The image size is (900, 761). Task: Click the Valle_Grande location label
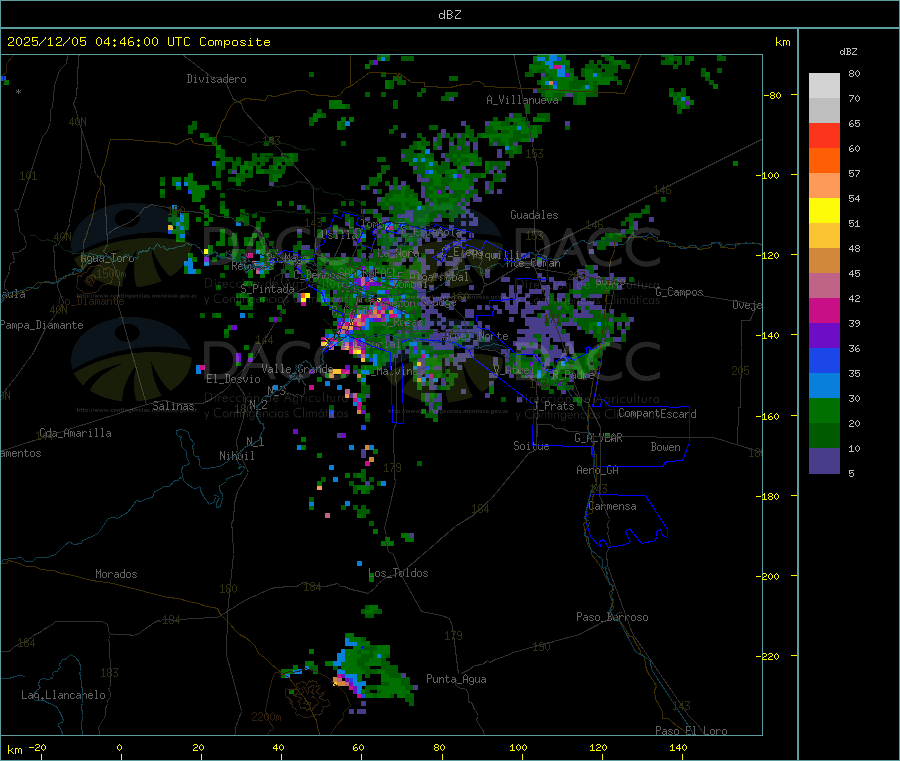[297, 369]
